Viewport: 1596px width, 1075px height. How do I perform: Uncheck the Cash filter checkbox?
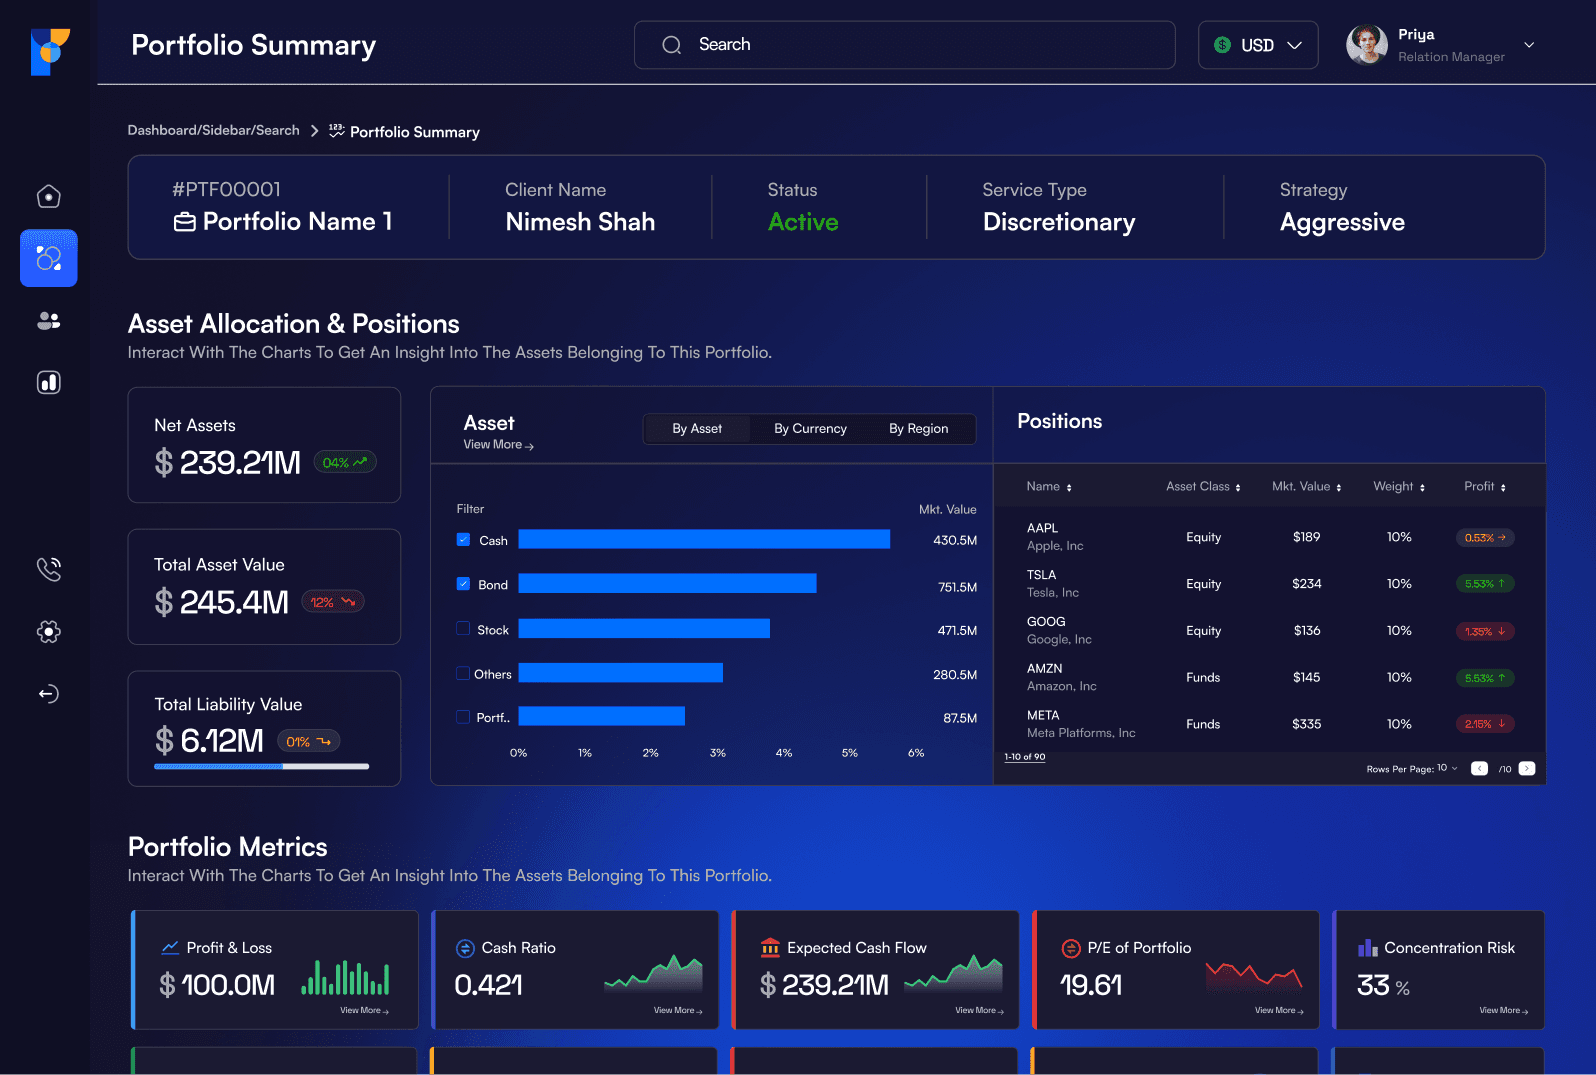[x=463, y=539]
